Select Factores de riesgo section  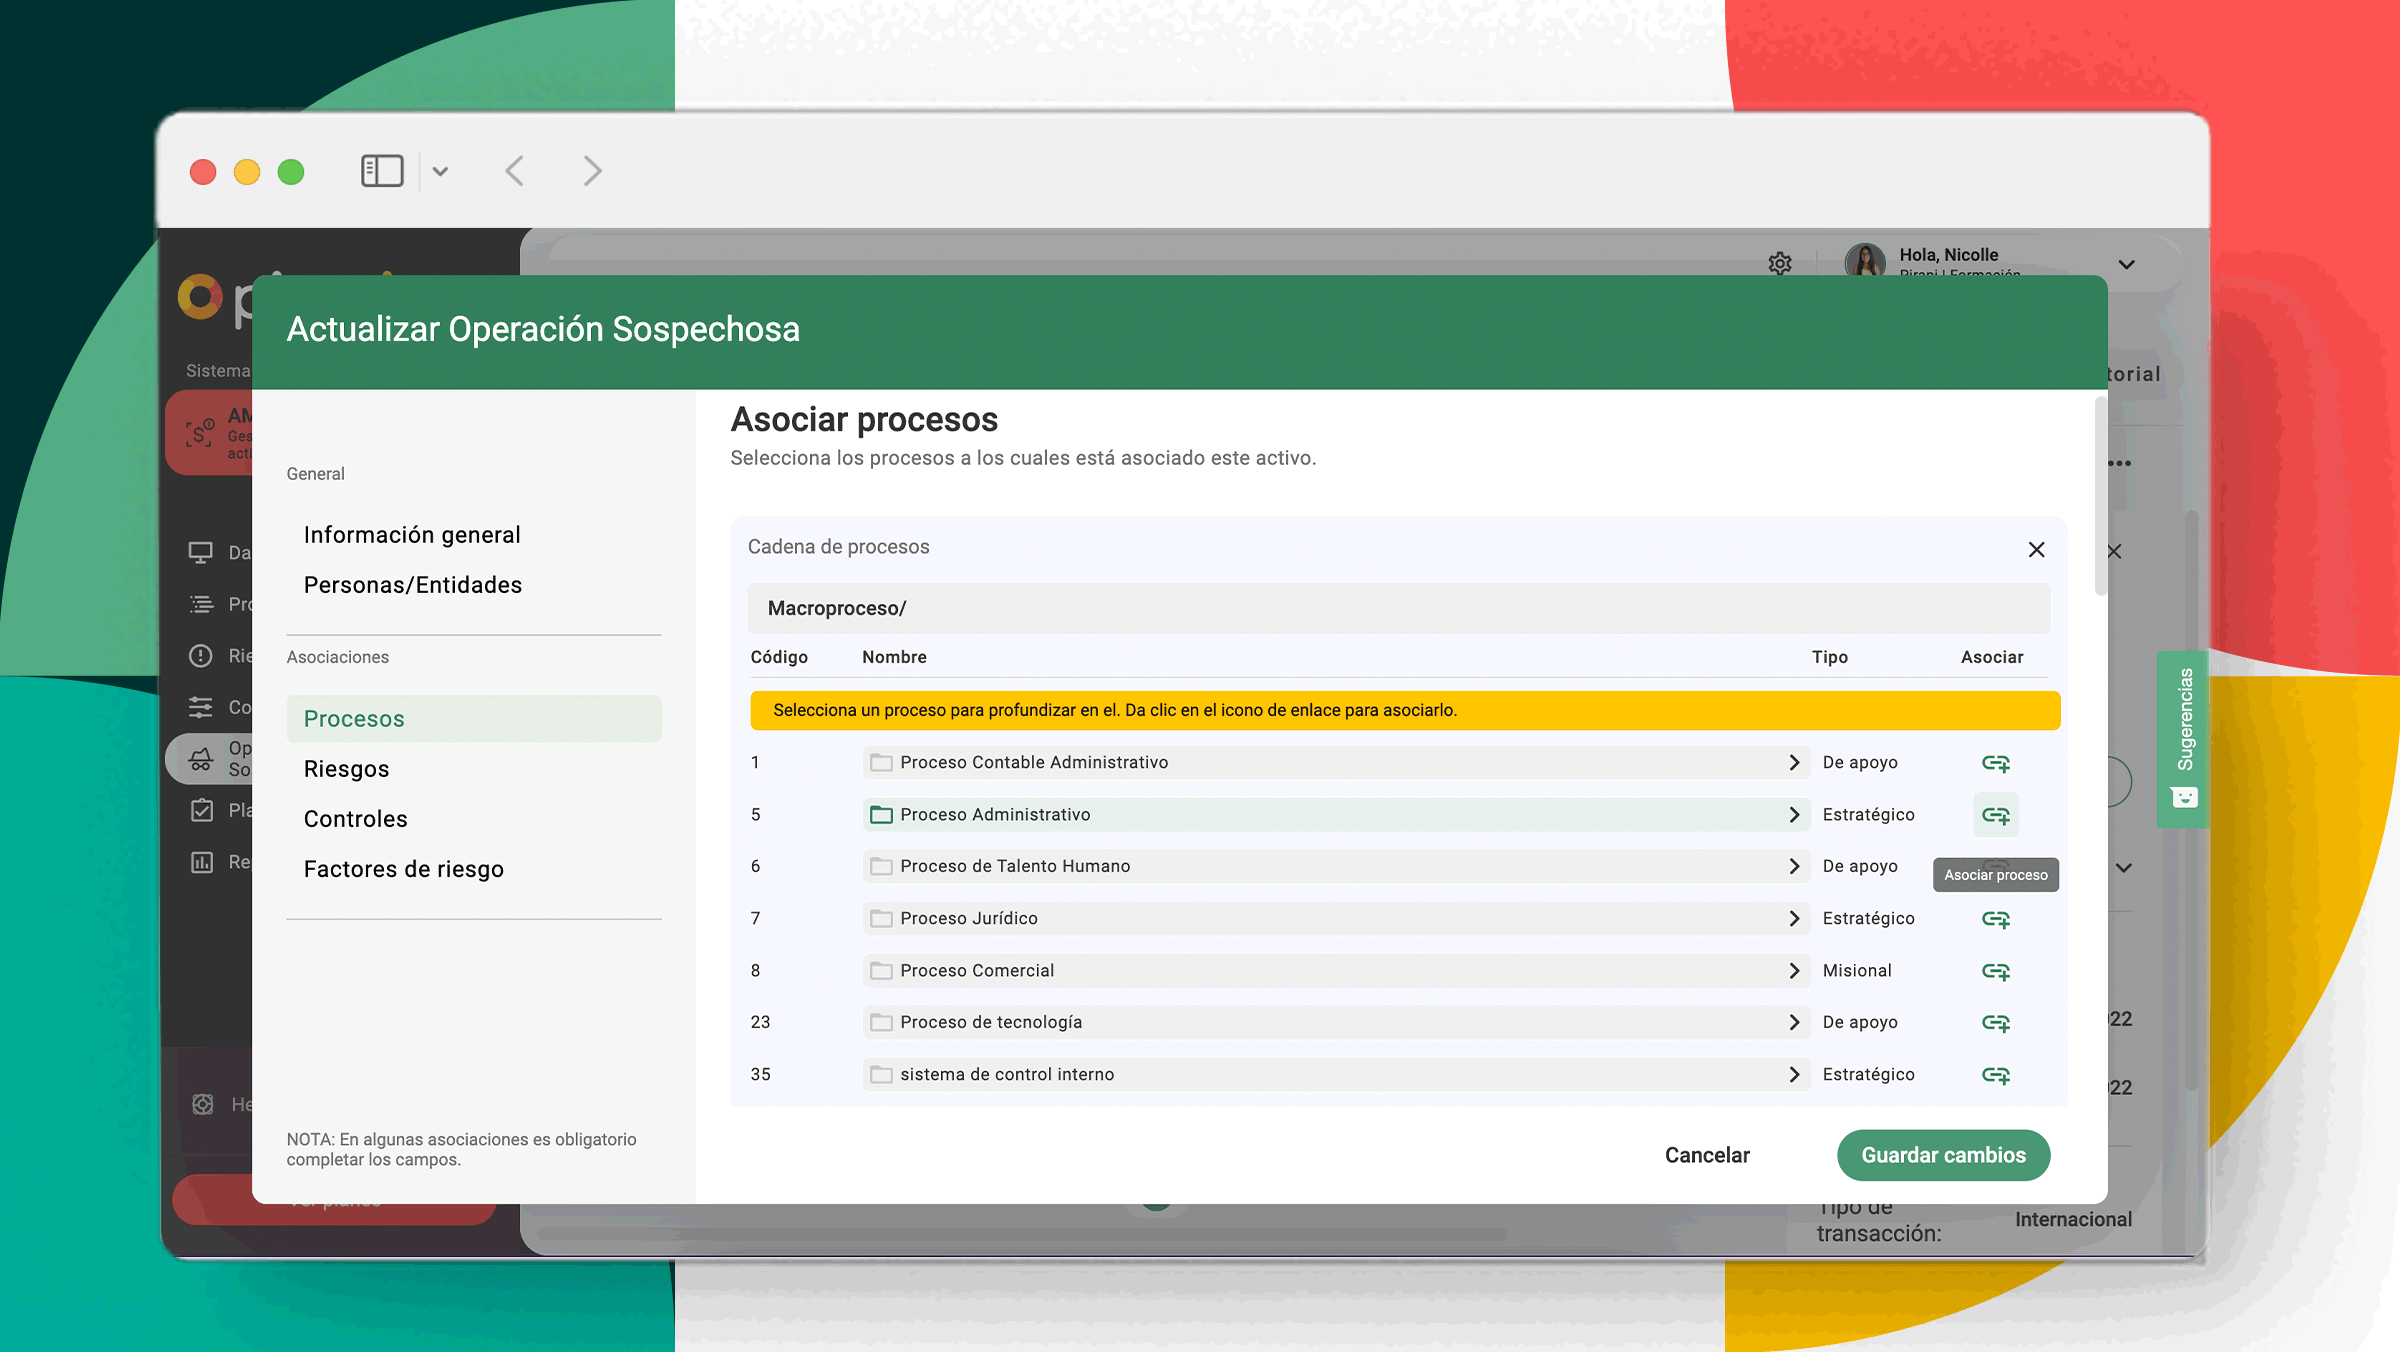click(x=404, y=869)
